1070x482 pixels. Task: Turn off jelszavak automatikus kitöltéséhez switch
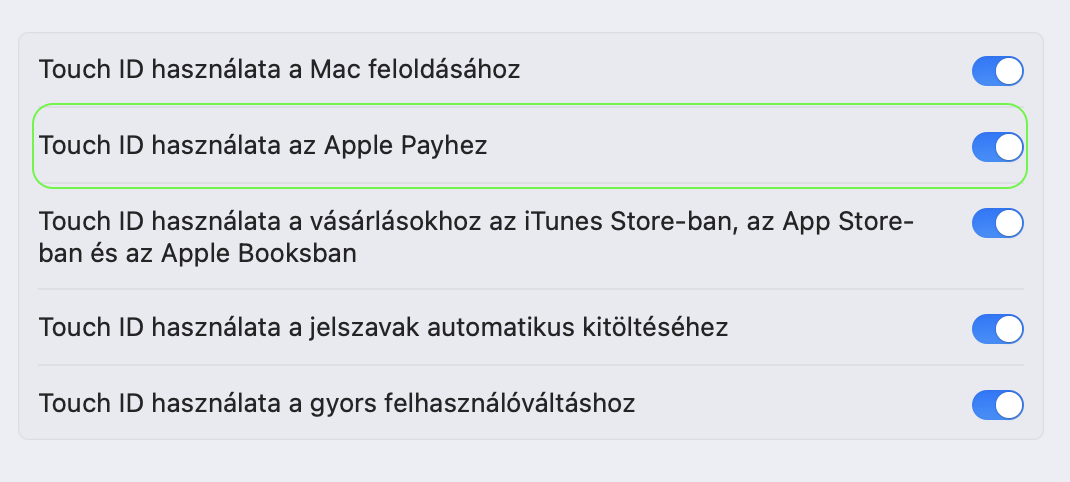(x=997, y=328)
